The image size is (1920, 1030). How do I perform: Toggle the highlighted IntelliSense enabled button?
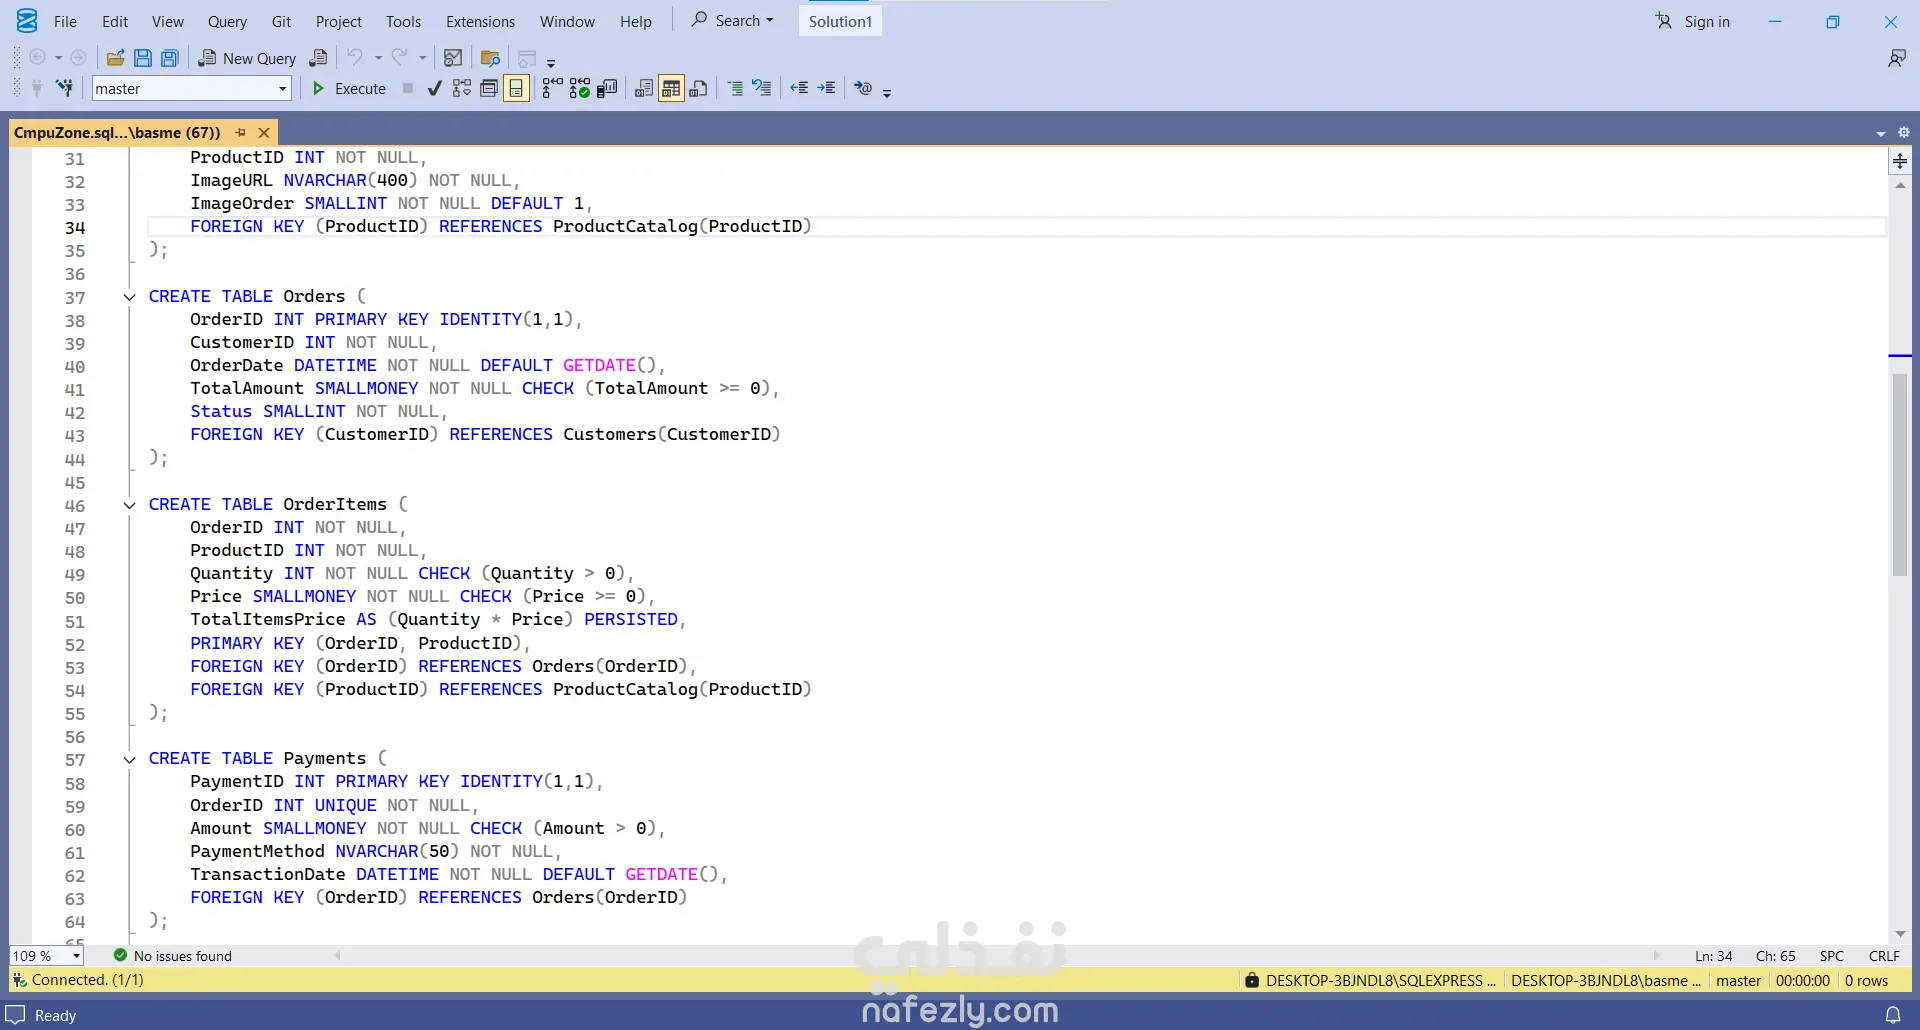pyautogui.click(x=516, y=89)
